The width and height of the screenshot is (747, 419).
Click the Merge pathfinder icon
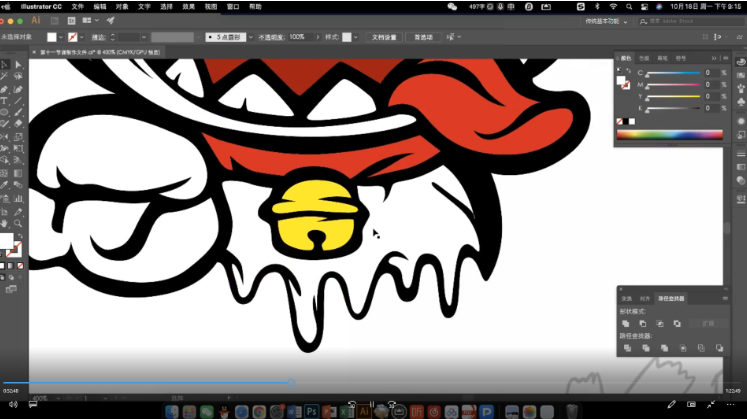664,349
